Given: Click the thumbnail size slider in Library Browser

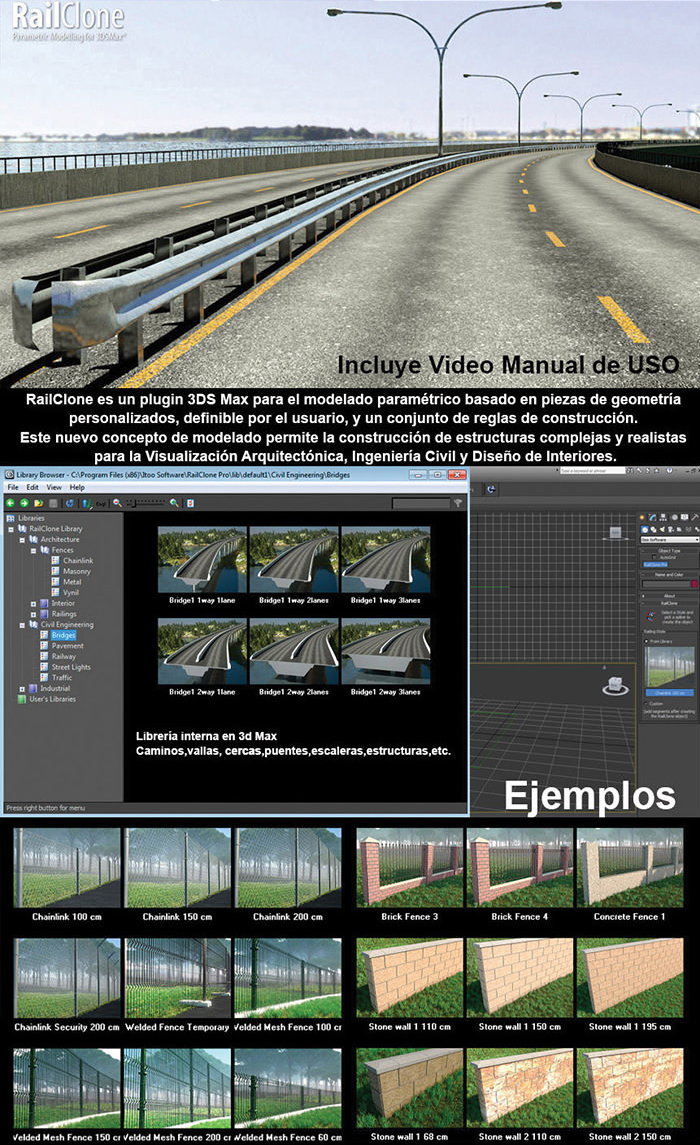Looking at the screenshot, I should pos(145,503).
